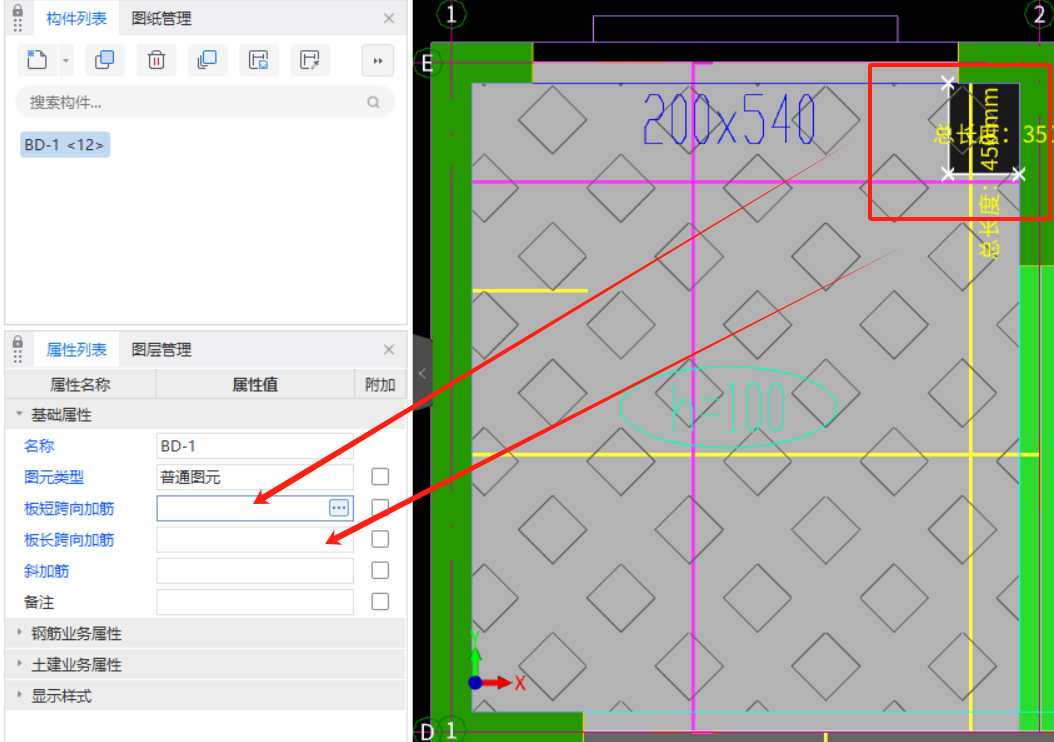This screenshot has width=1054, height=742.
Task: Switch to 构件列表 tab
Action: point(77,18)
